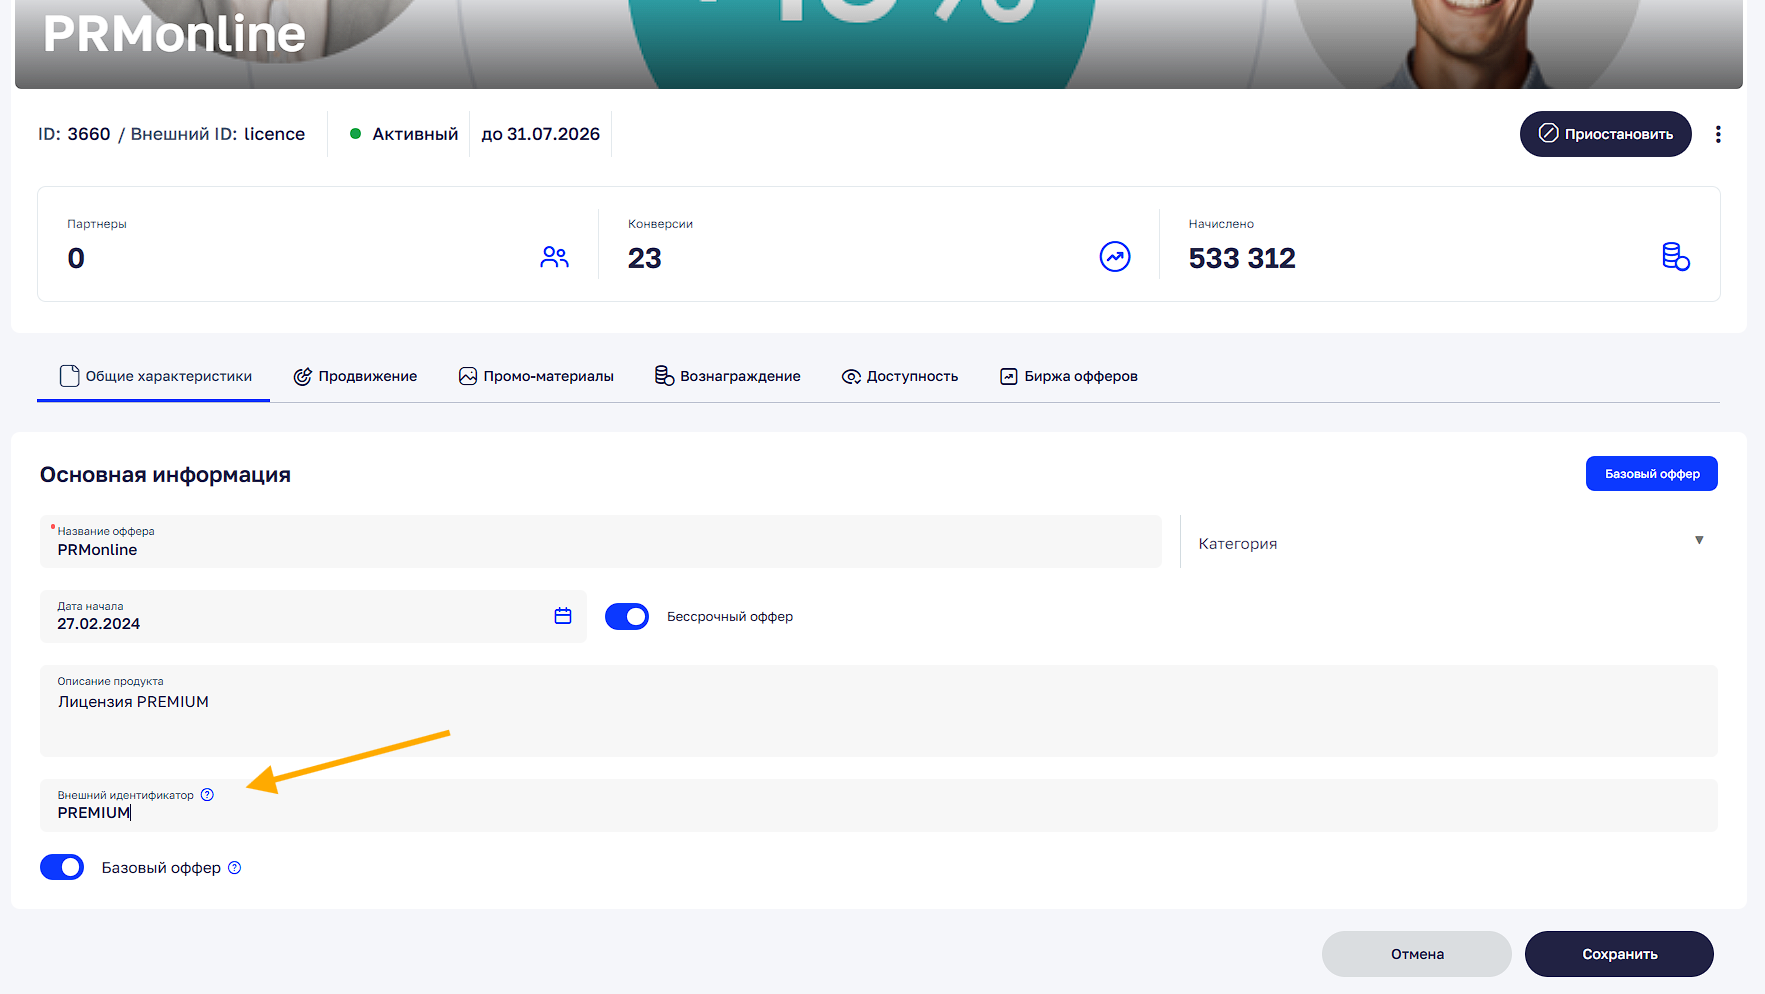Click help icon next to Базовый оффер toggle
This screenshot has height=994, width=1765.
pyautogui.click(x=235, y=868)
